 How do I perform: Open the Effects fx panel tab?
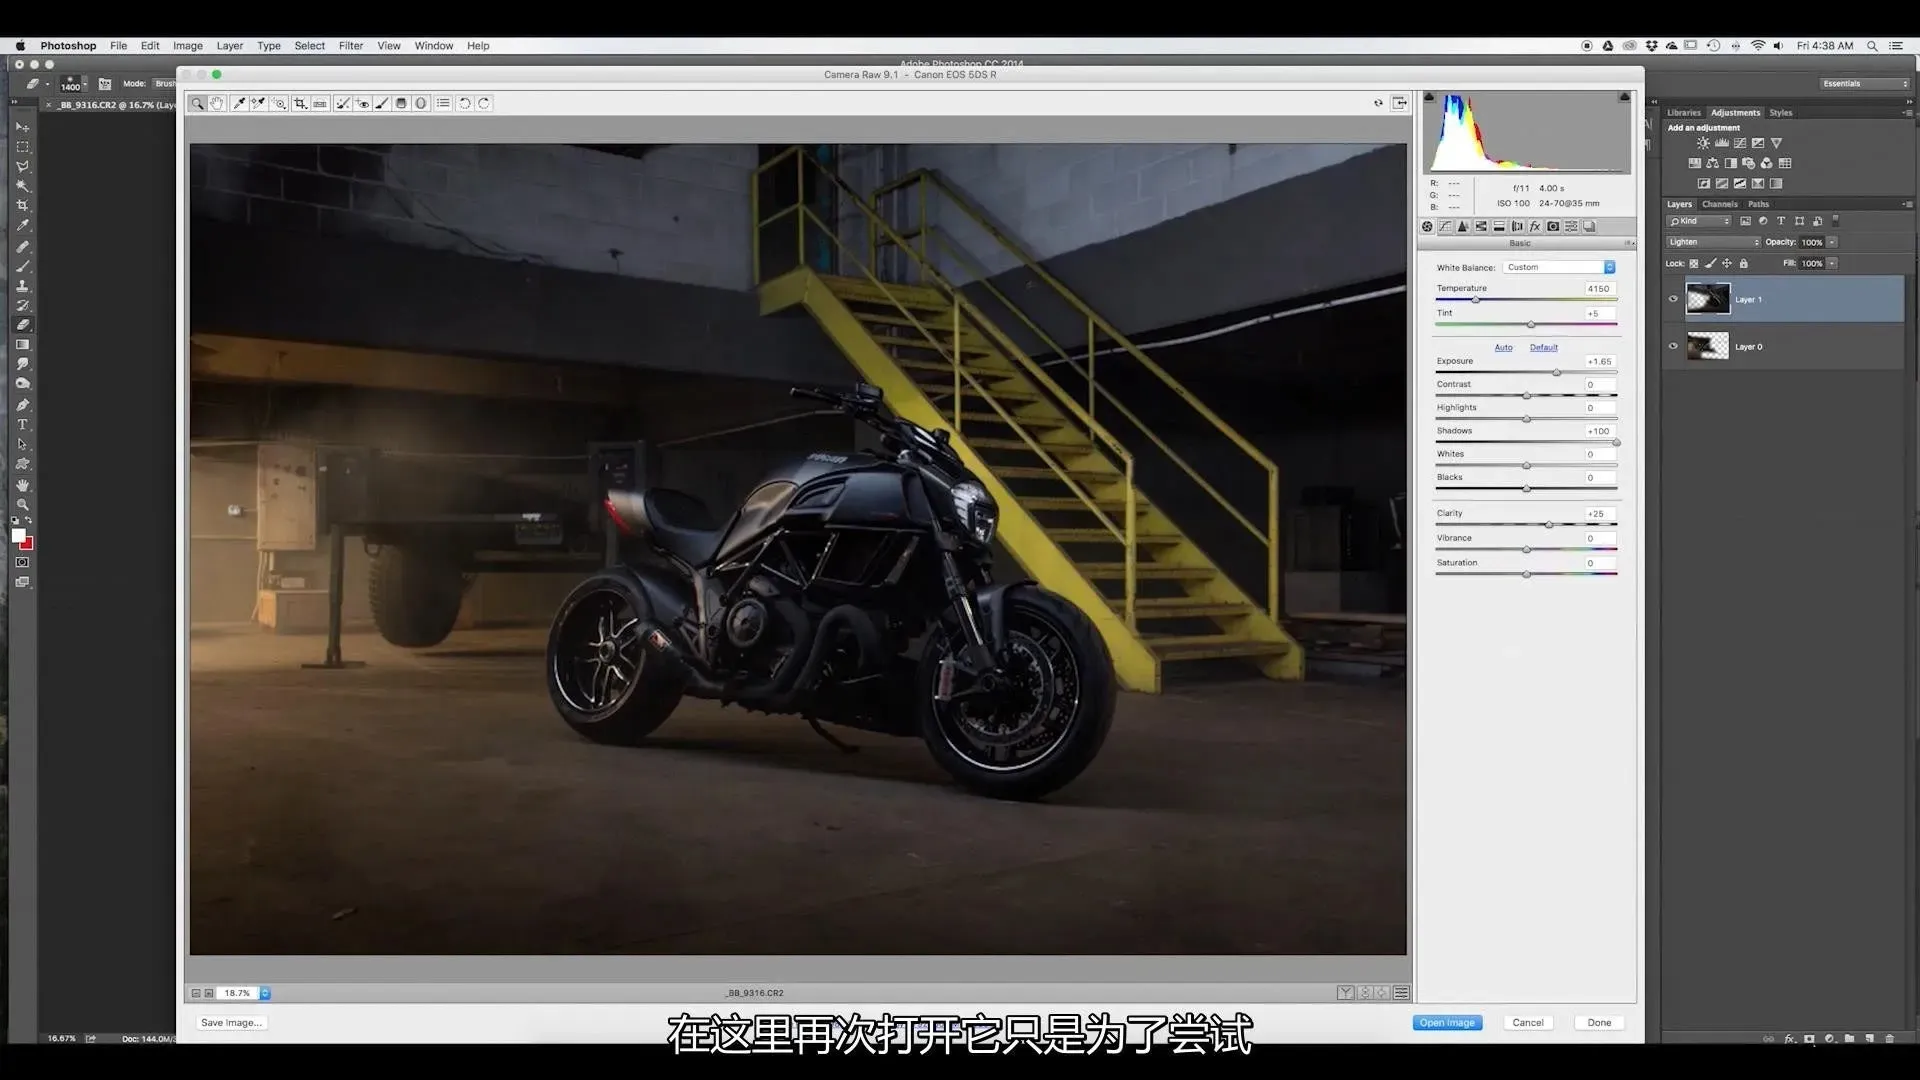[1535, 227]
